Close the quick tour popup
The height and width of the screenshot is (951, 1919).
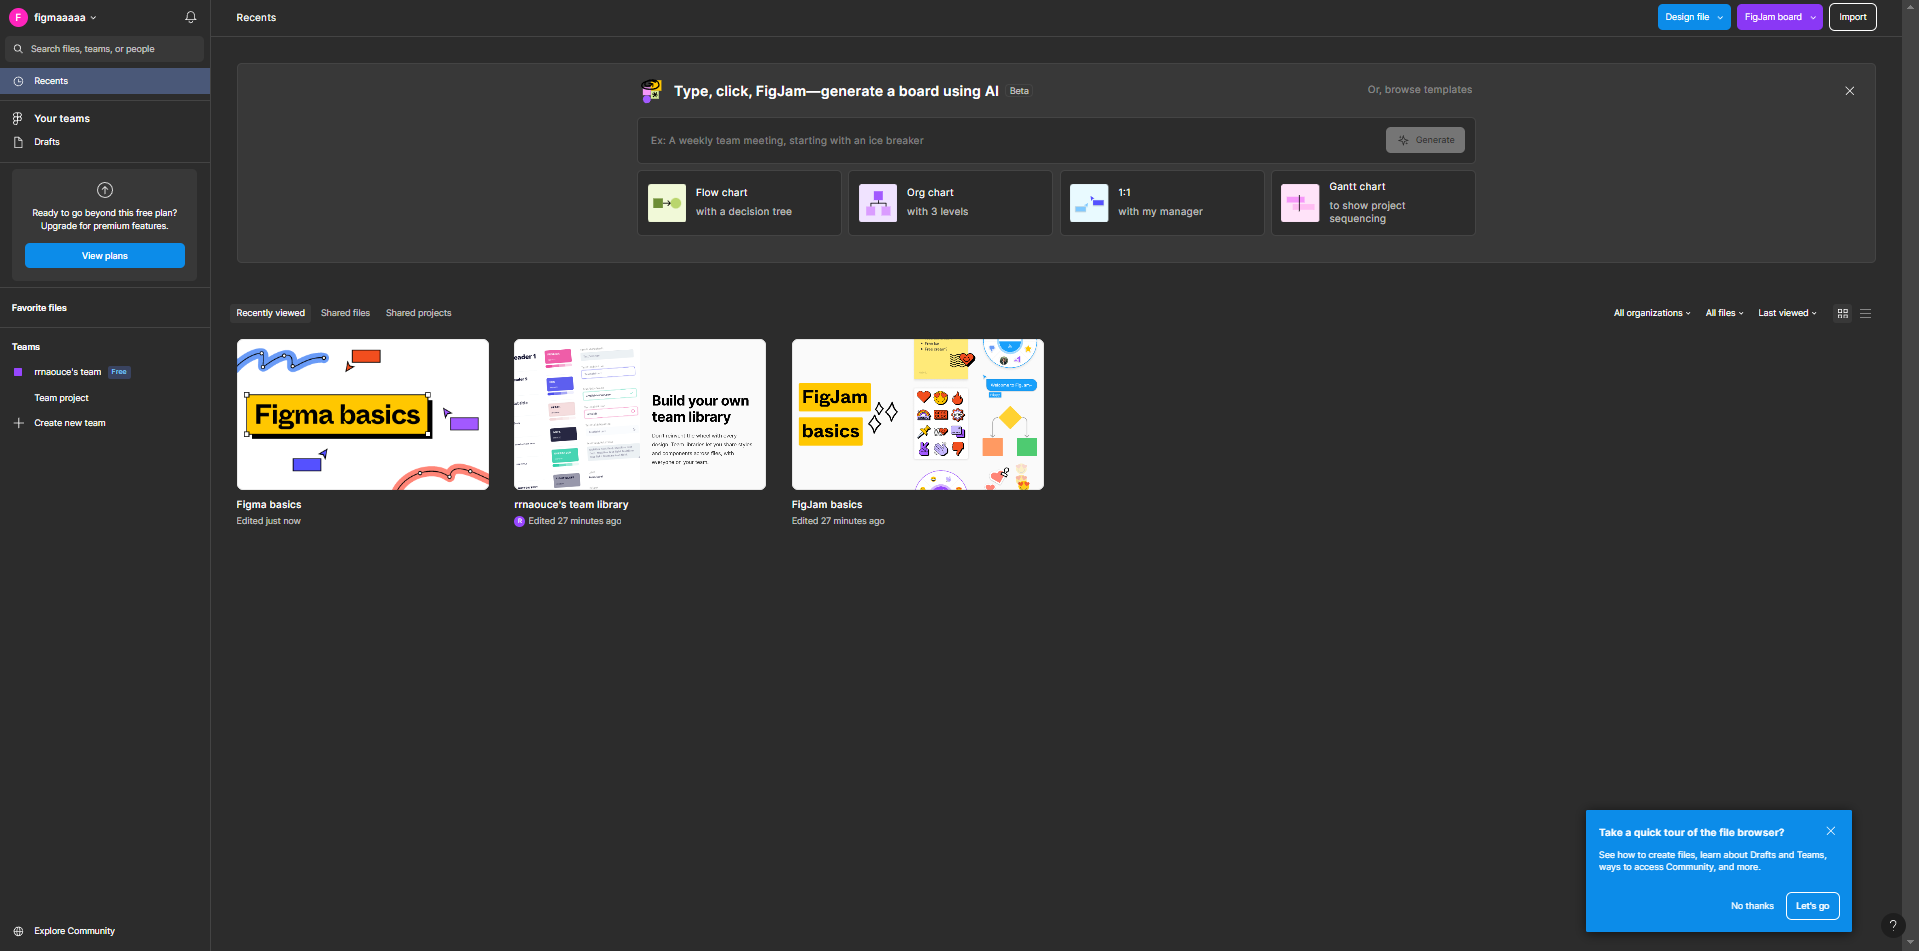[x=1831, y=831]
